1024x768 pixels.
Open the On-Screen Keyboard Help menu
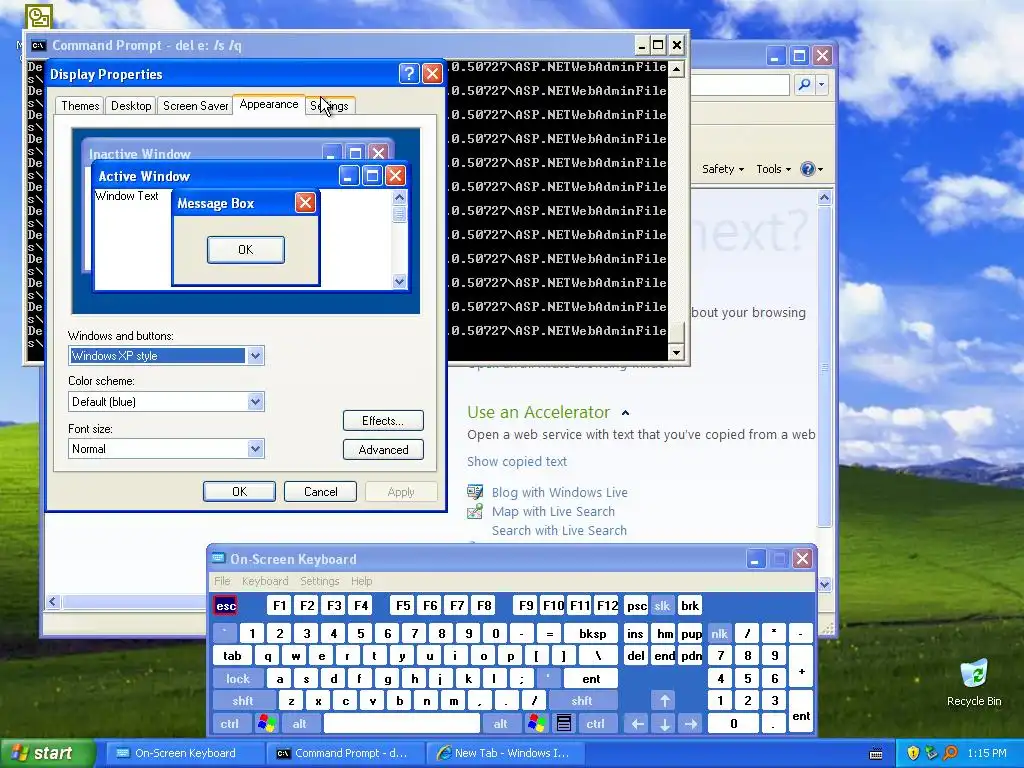click(361, 581)
